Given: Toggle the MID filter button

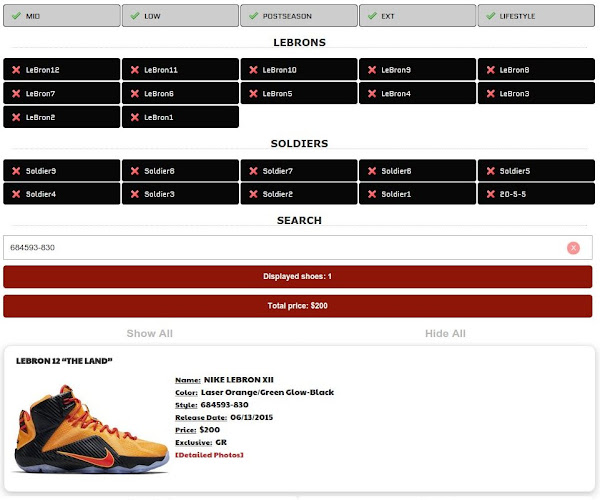Looking at the screenshot, I should click(62, 16).
